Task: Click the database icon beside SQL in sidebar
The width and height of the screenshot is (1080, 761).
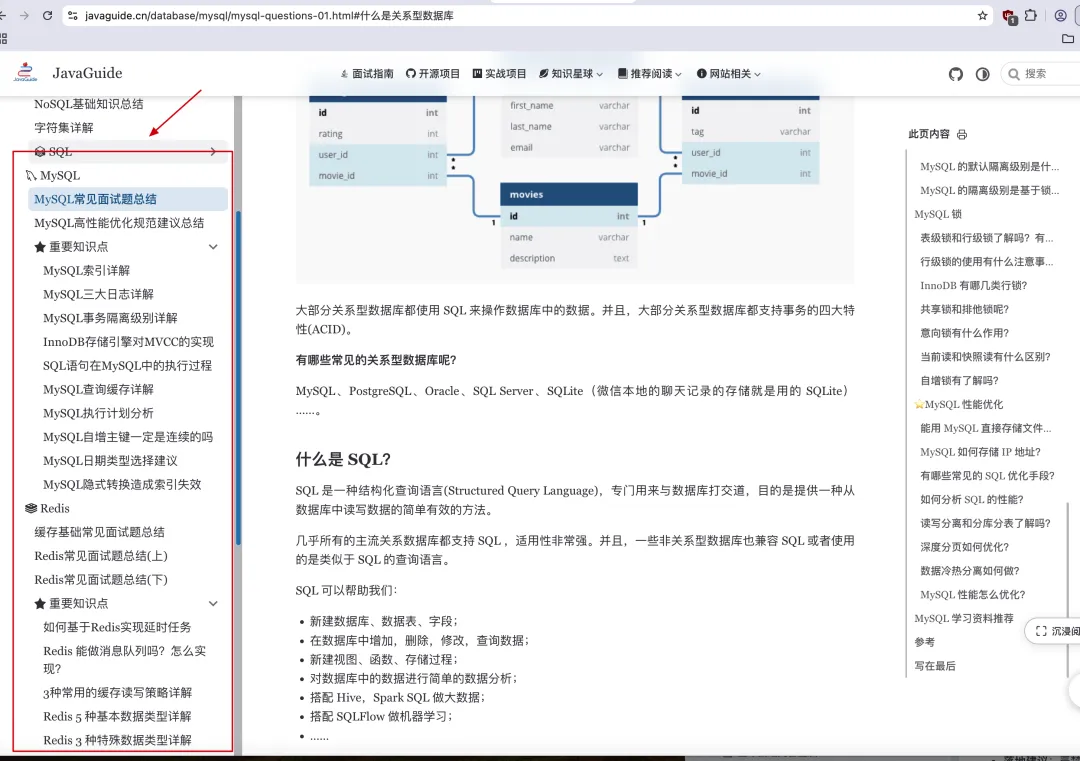Action: [40, 151]
